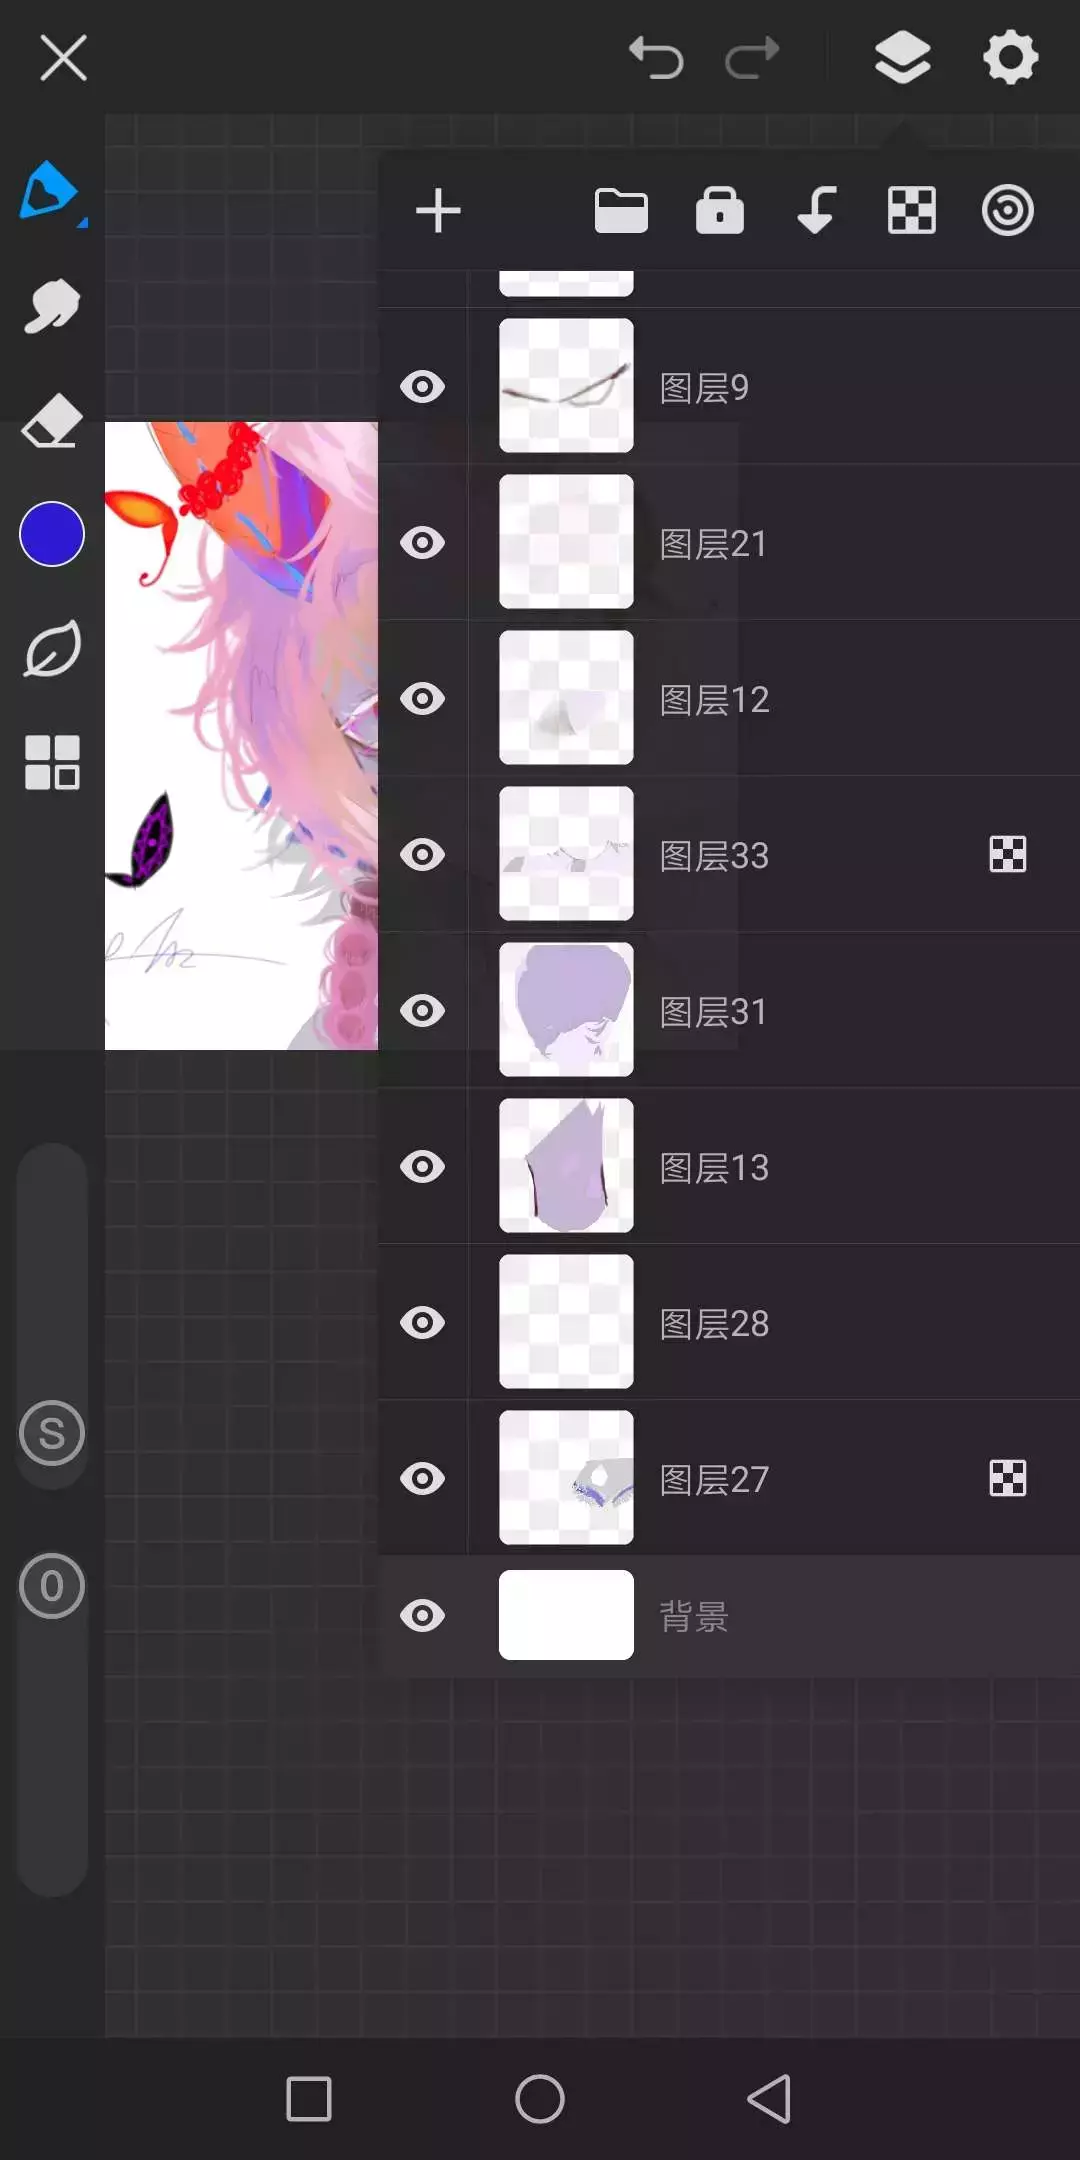Hide layer 图层9

click(x=423, y=387)
